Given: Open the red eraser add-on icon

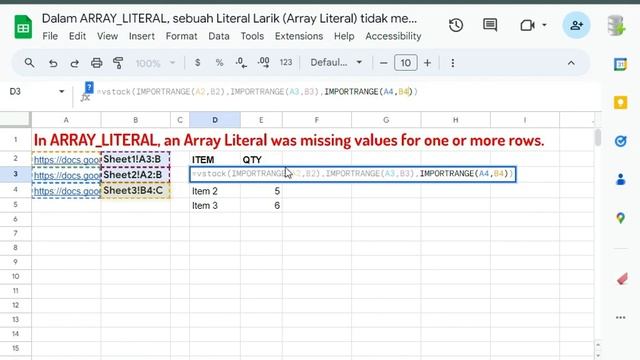Looking at the screenshot, I should 622,280.
